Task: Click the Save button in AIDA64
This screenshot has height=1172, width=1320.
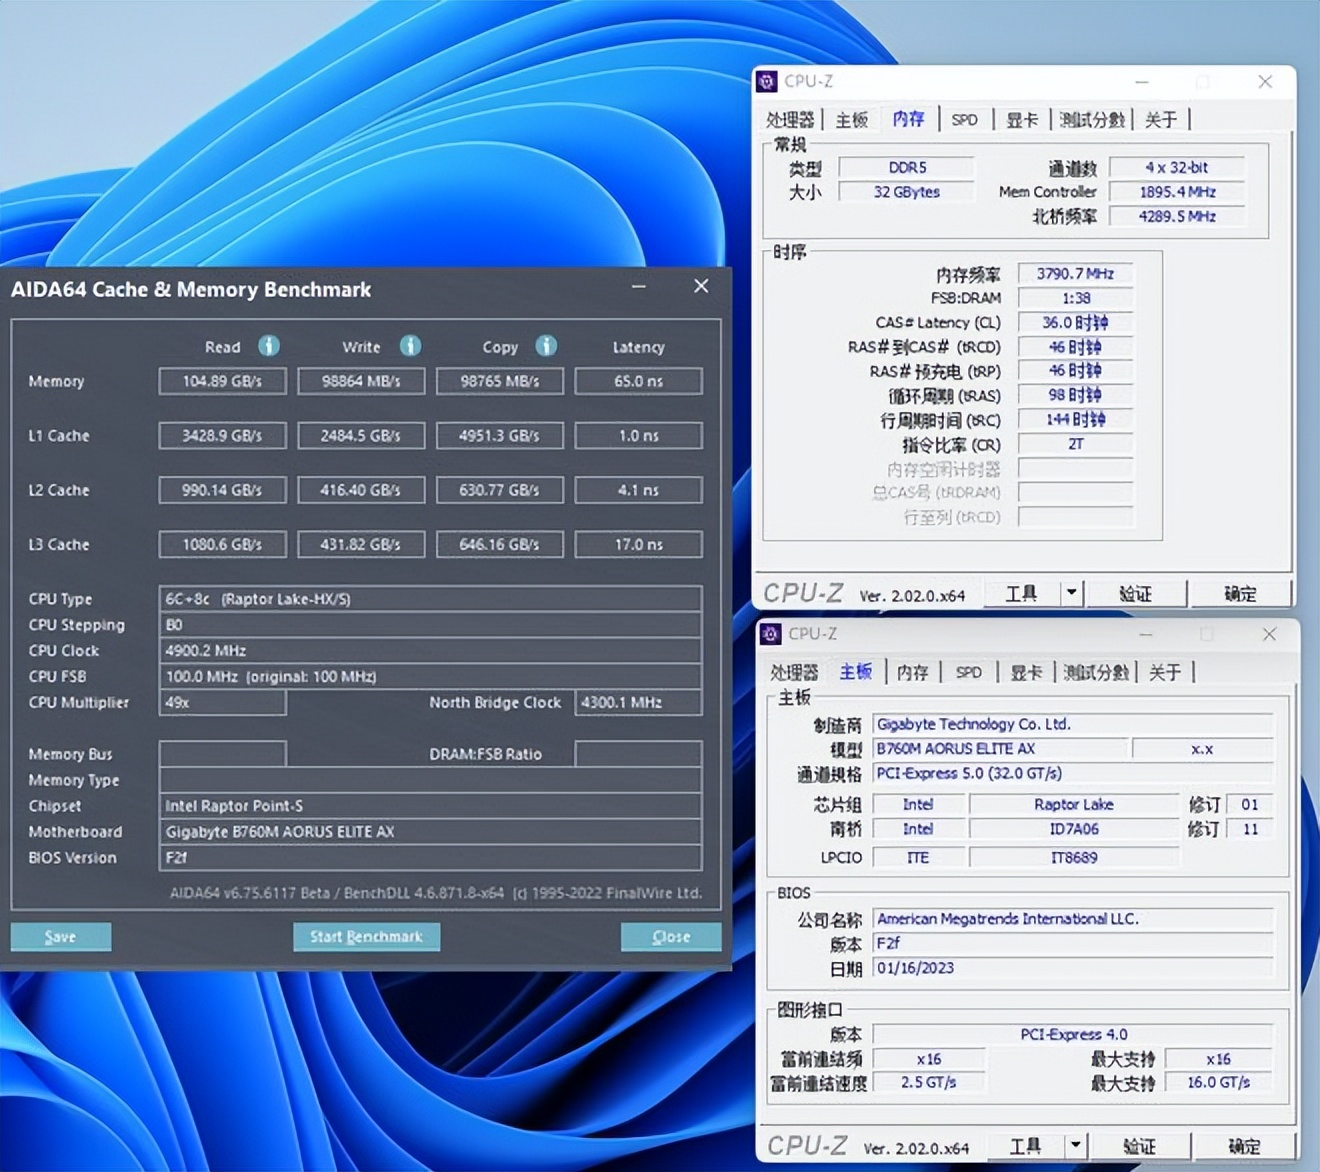Action: coord(60,936)
